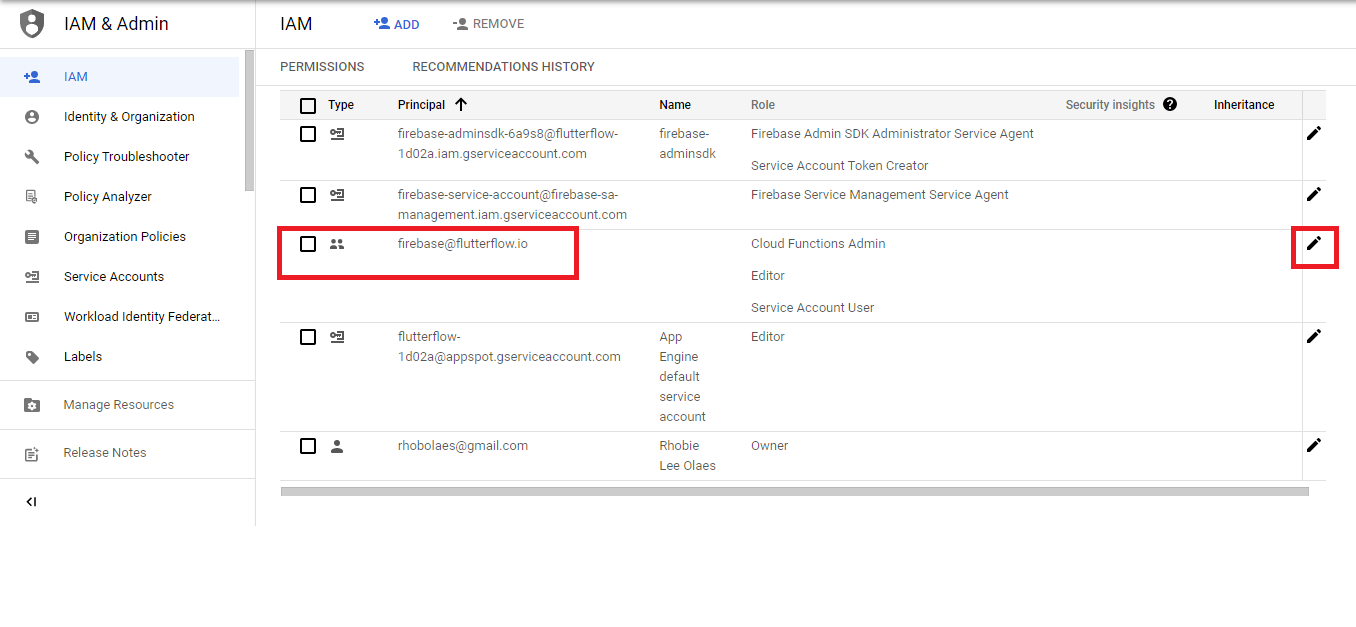Tick the checkbox for rhobolaes@gmail.com
1356x627 pixels.
click(x=308, y=446)
